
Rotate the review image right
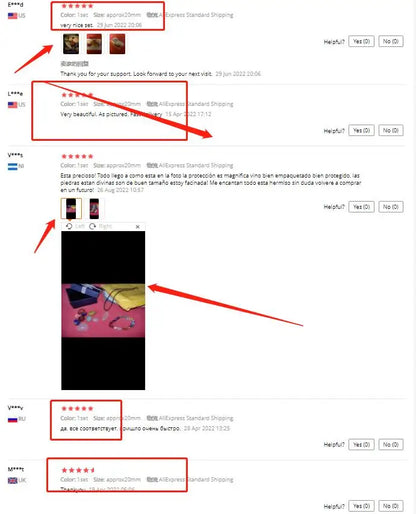100,226
